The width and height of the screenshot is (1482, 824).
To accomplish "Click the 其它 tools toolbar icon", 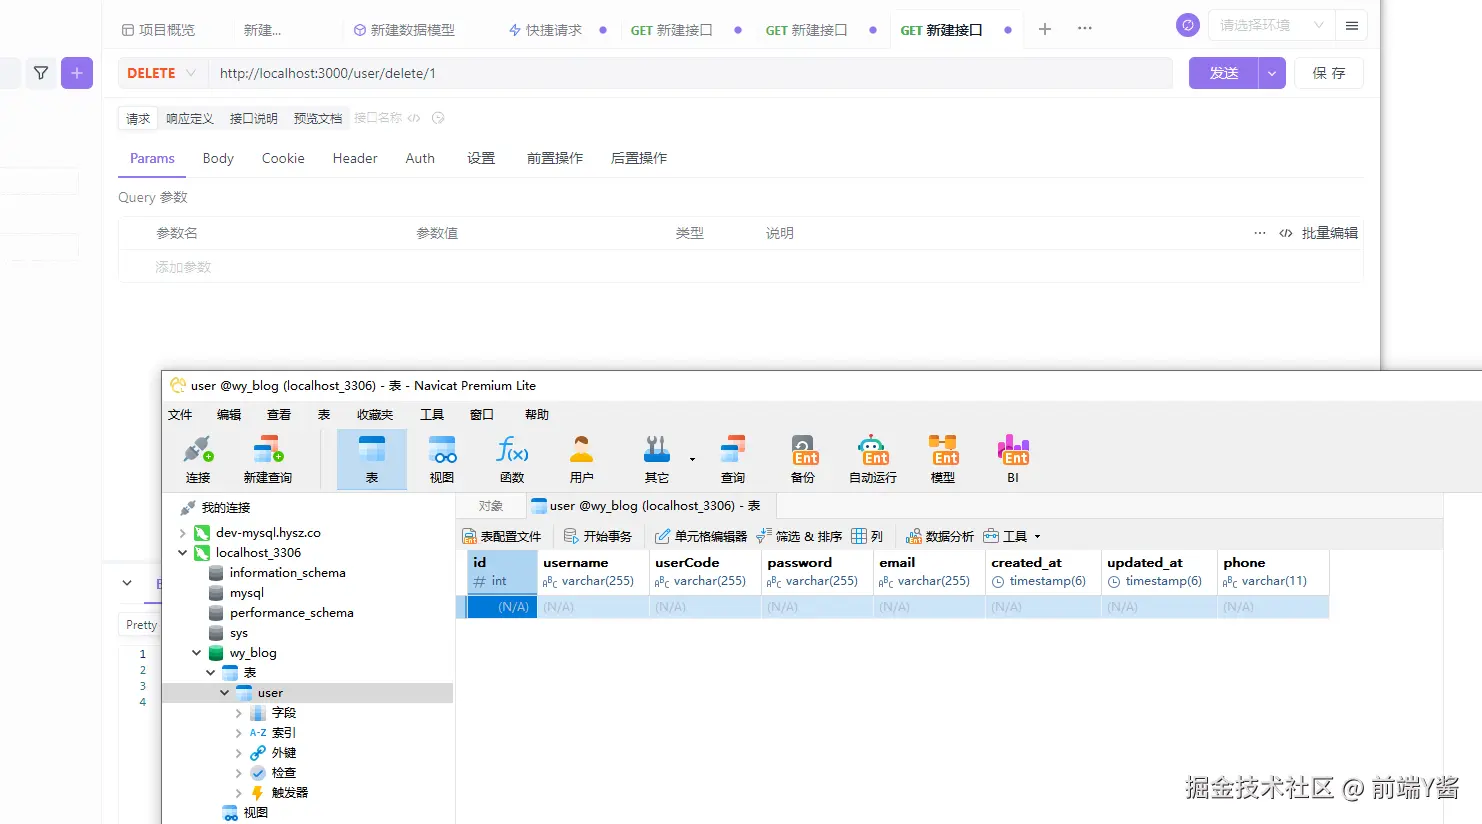I will pyautogui.click(x=657, y=459).
